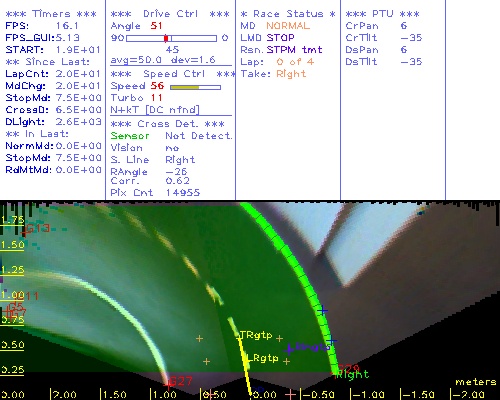This screenshot has height=400, width=500.
Task: Click the red G27 marker
Action: pyautogui.click(x=180, y=381)
